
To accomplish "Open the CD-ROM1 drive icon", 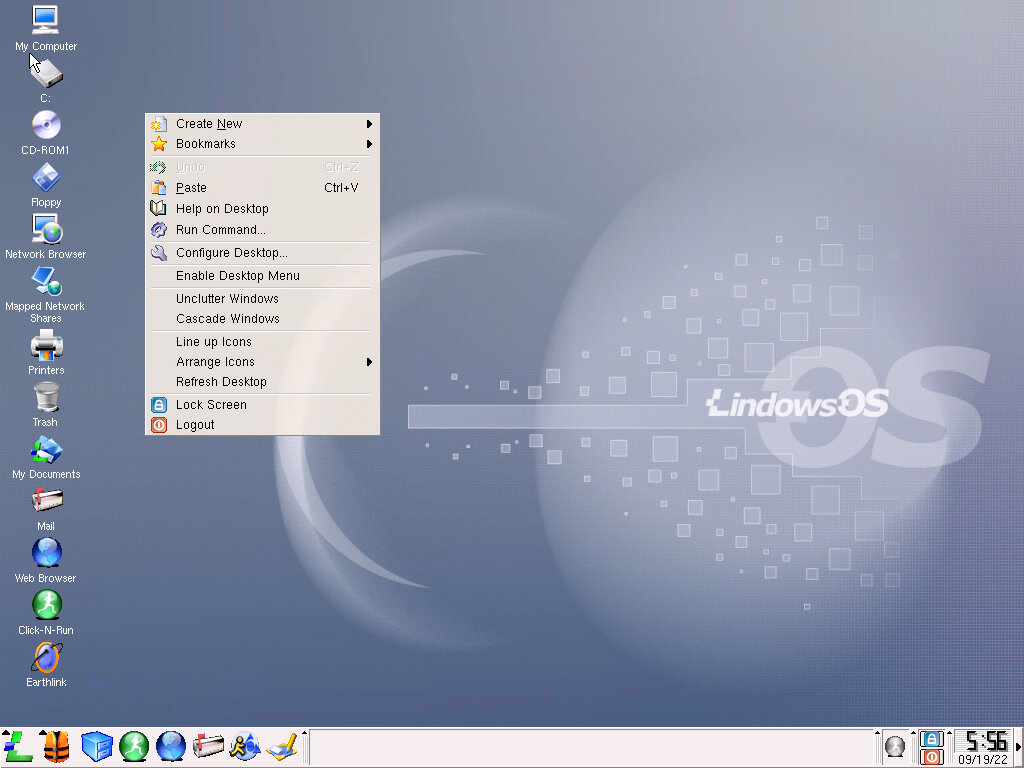I will tap(45, 126).
